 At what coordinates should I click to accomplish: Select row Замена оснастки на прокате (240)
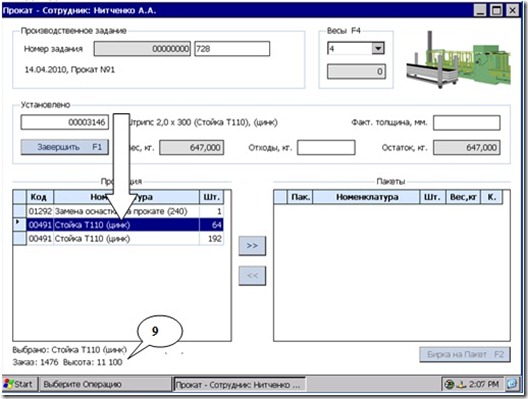tap(118, 211)
